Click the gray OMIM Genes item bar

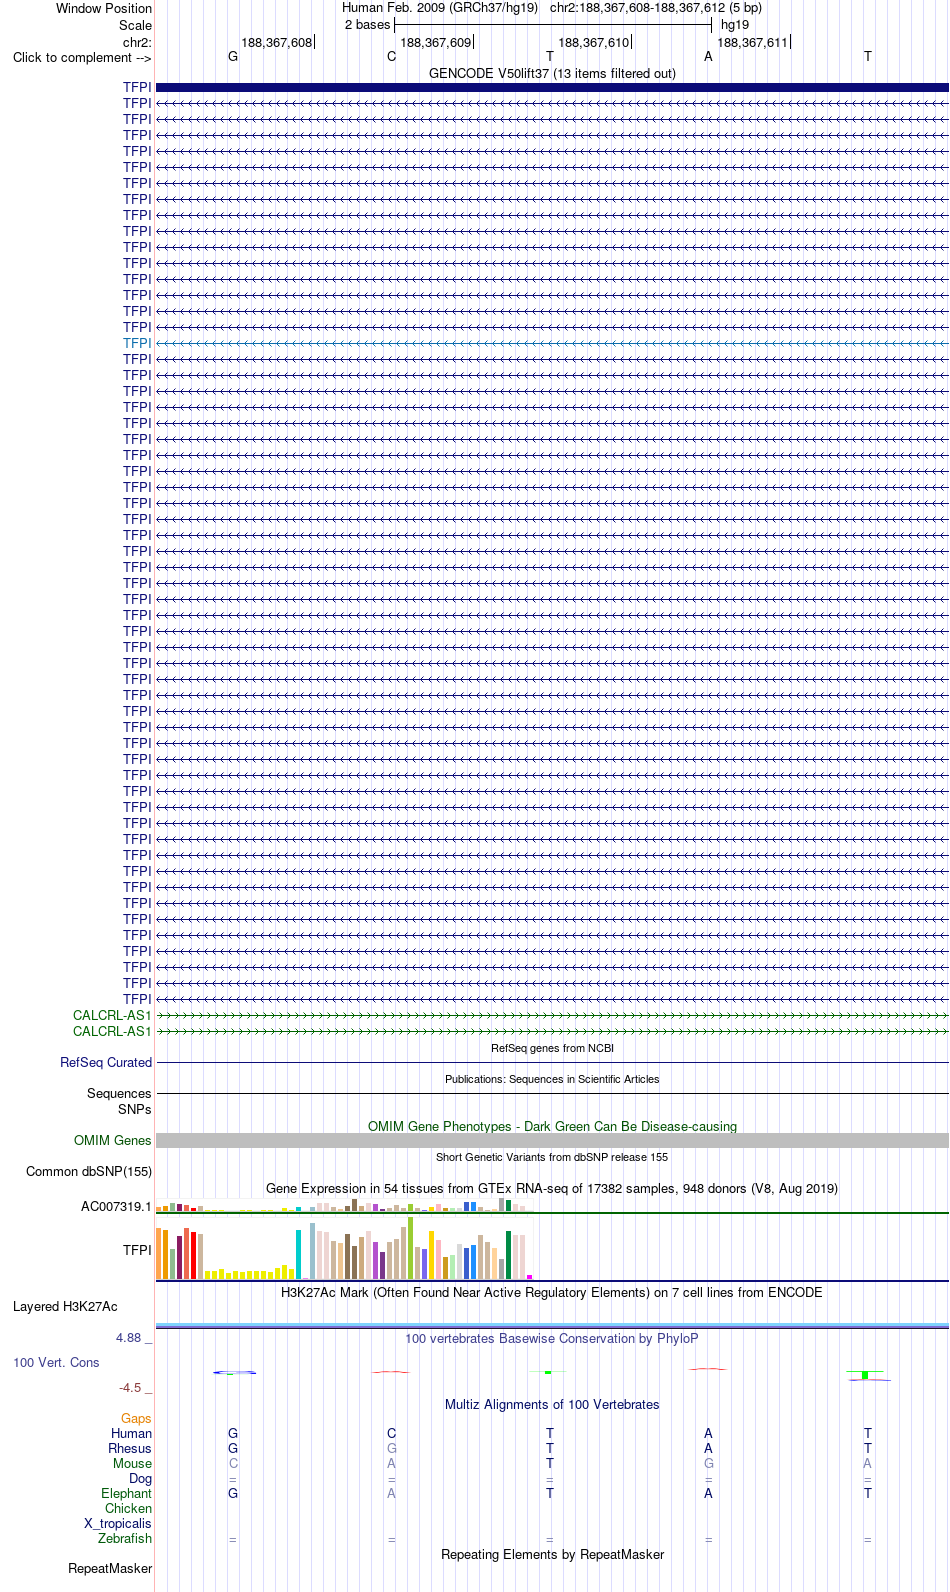(x=552, y=1140)
